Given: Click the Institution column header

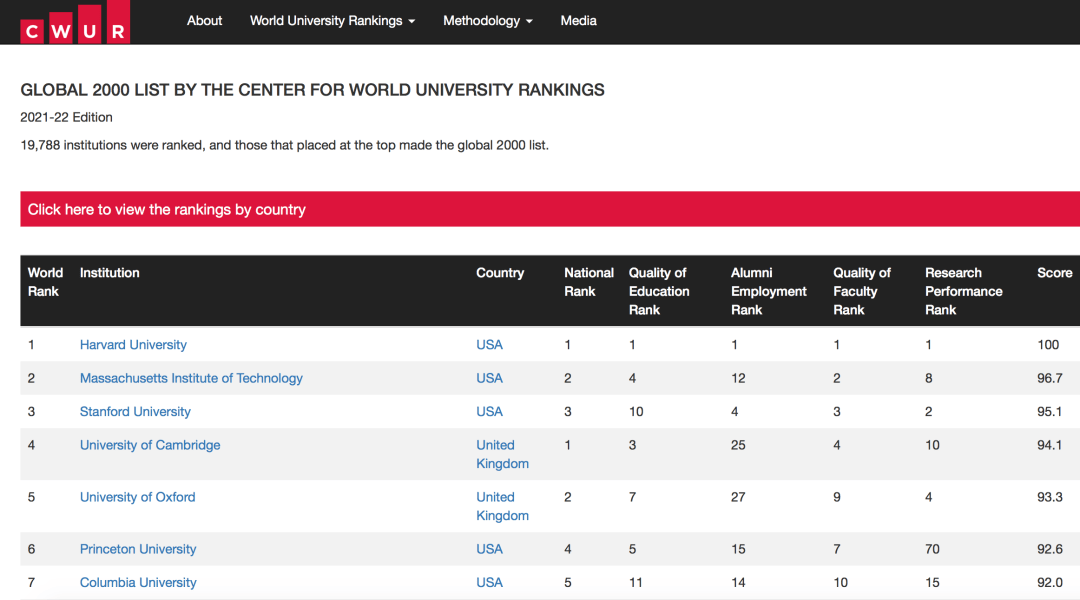Looking at the screenshot, I should tap(110, 273).
